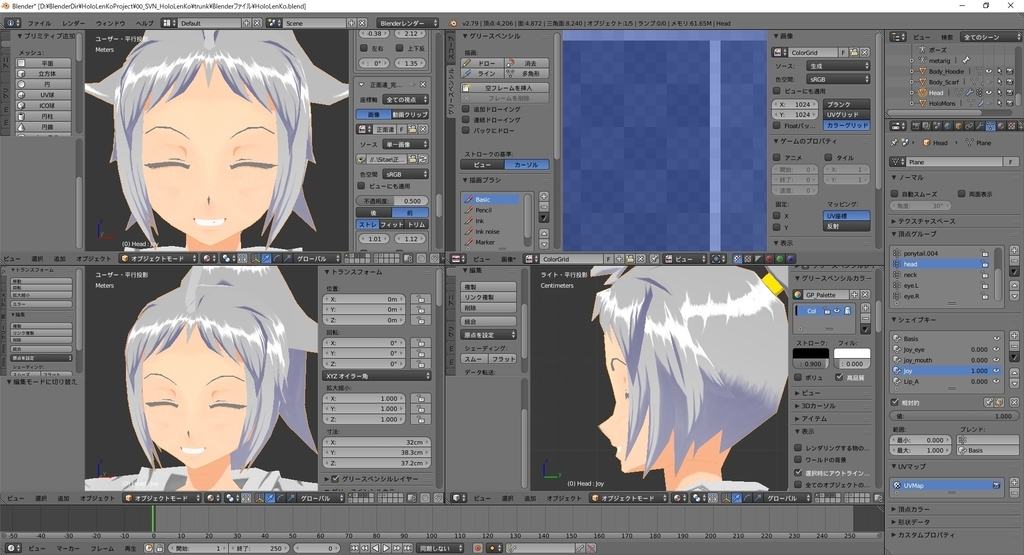Open the Object cube tab in Properties

pos(959,126)
